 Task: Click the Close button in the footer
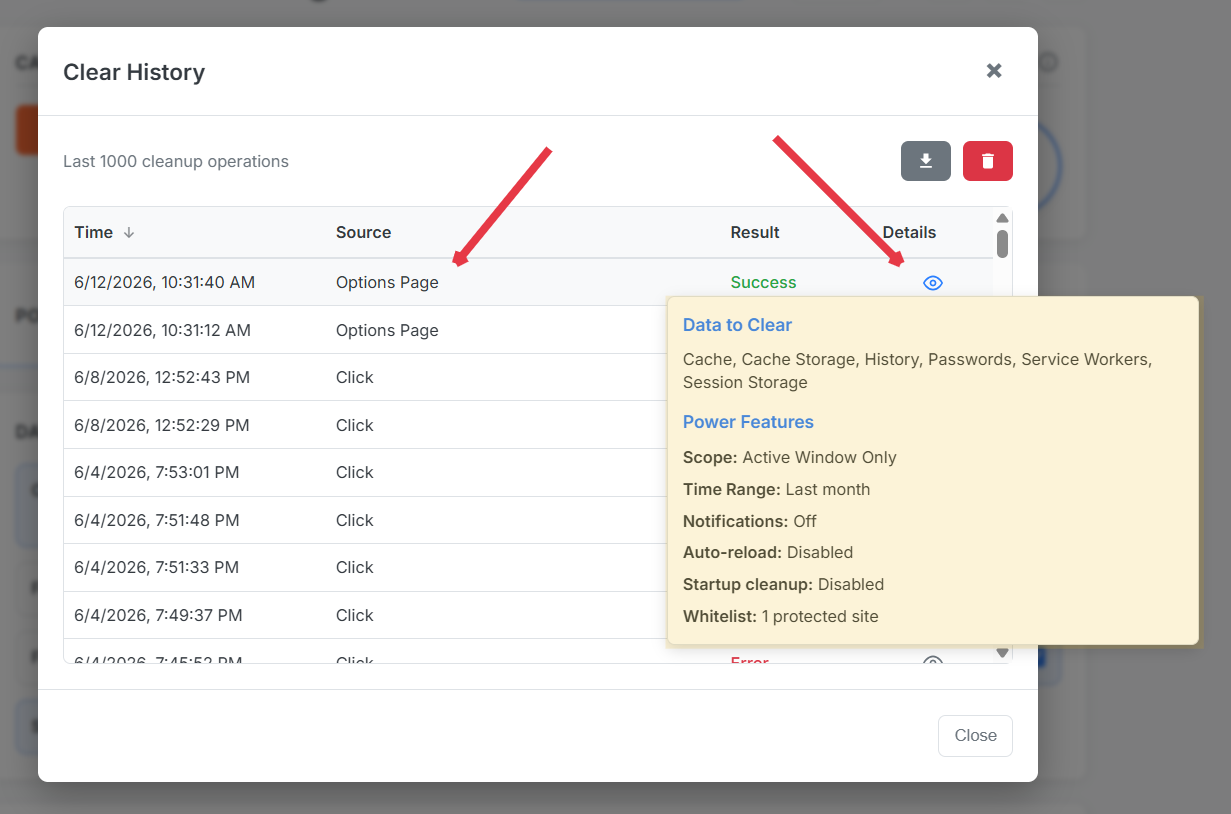pyautogui.click(x=975, y=736)
